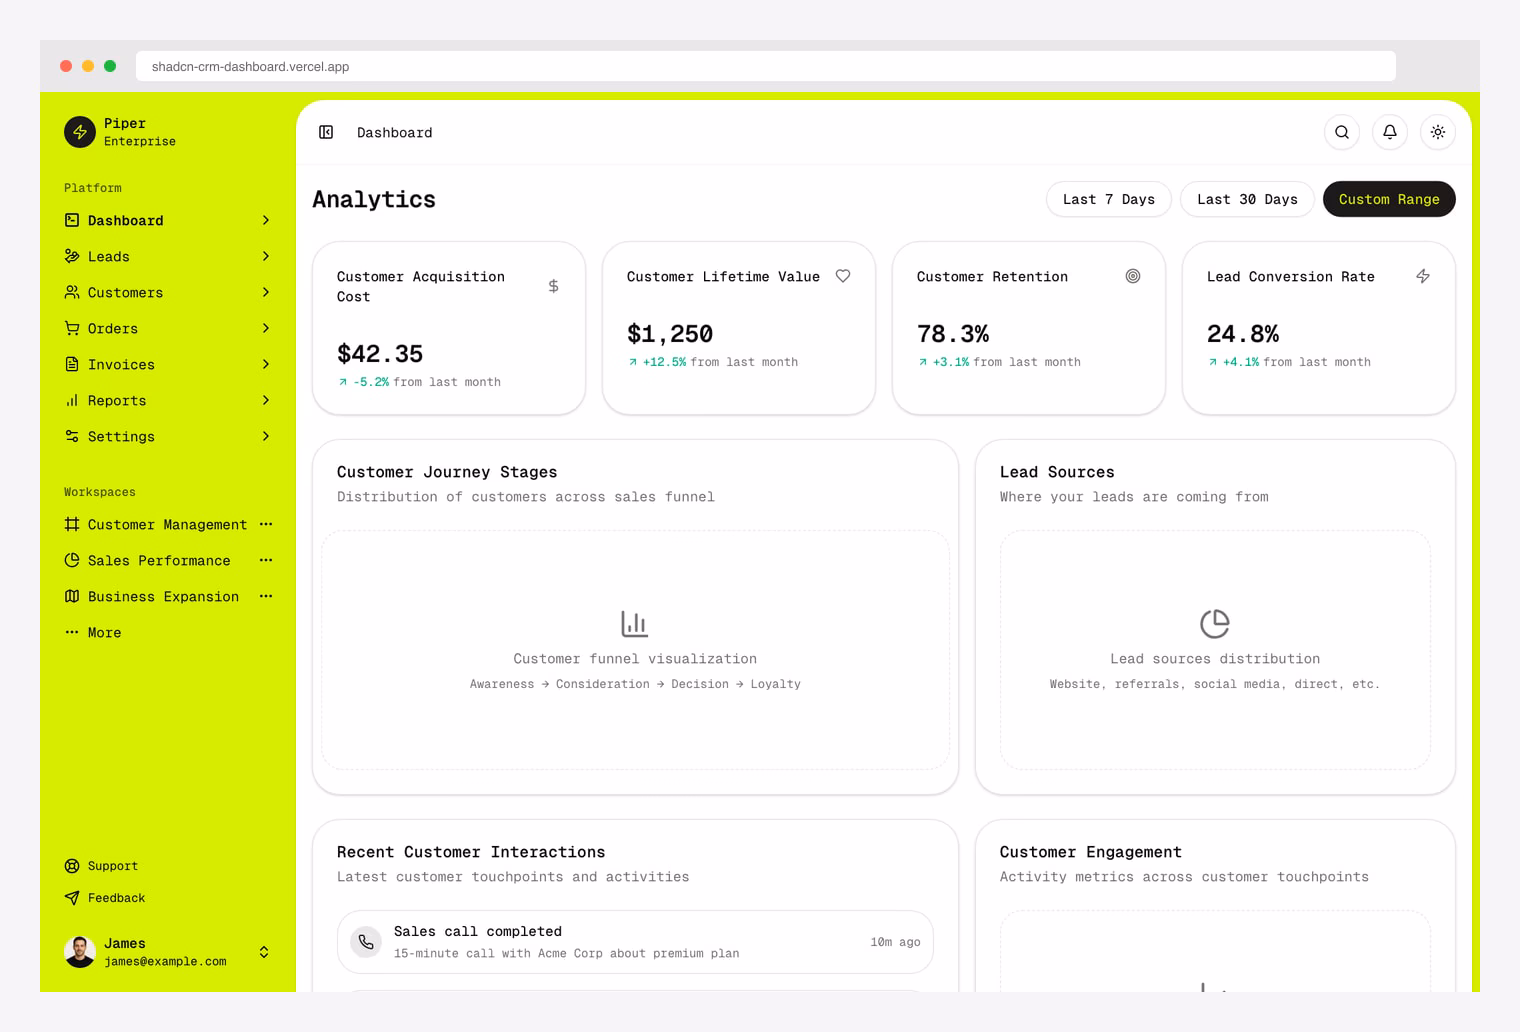Click the $42.35 acquisition cost value
The width and height of the screenshot is (1520, 1032).
point(380,354)
